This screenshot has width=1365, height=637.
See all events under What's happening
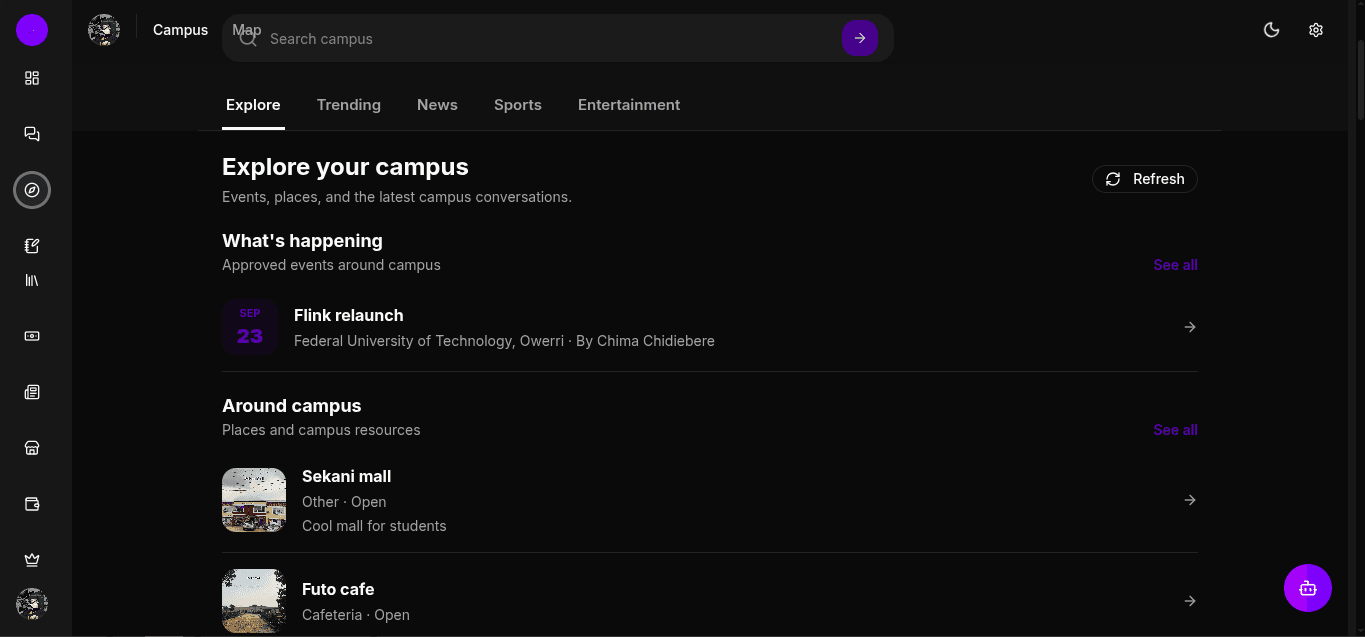pos(1175,265)
